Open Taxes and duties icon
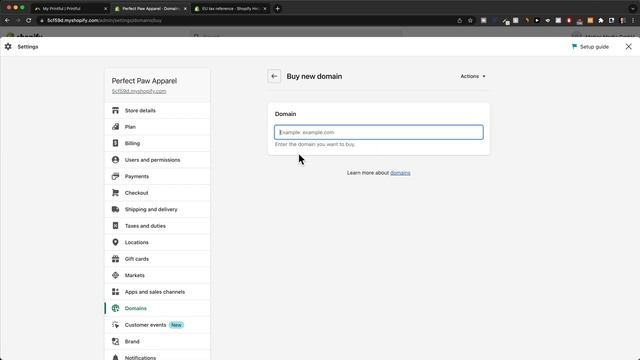The image size is (640, 360). coord(116,226)
